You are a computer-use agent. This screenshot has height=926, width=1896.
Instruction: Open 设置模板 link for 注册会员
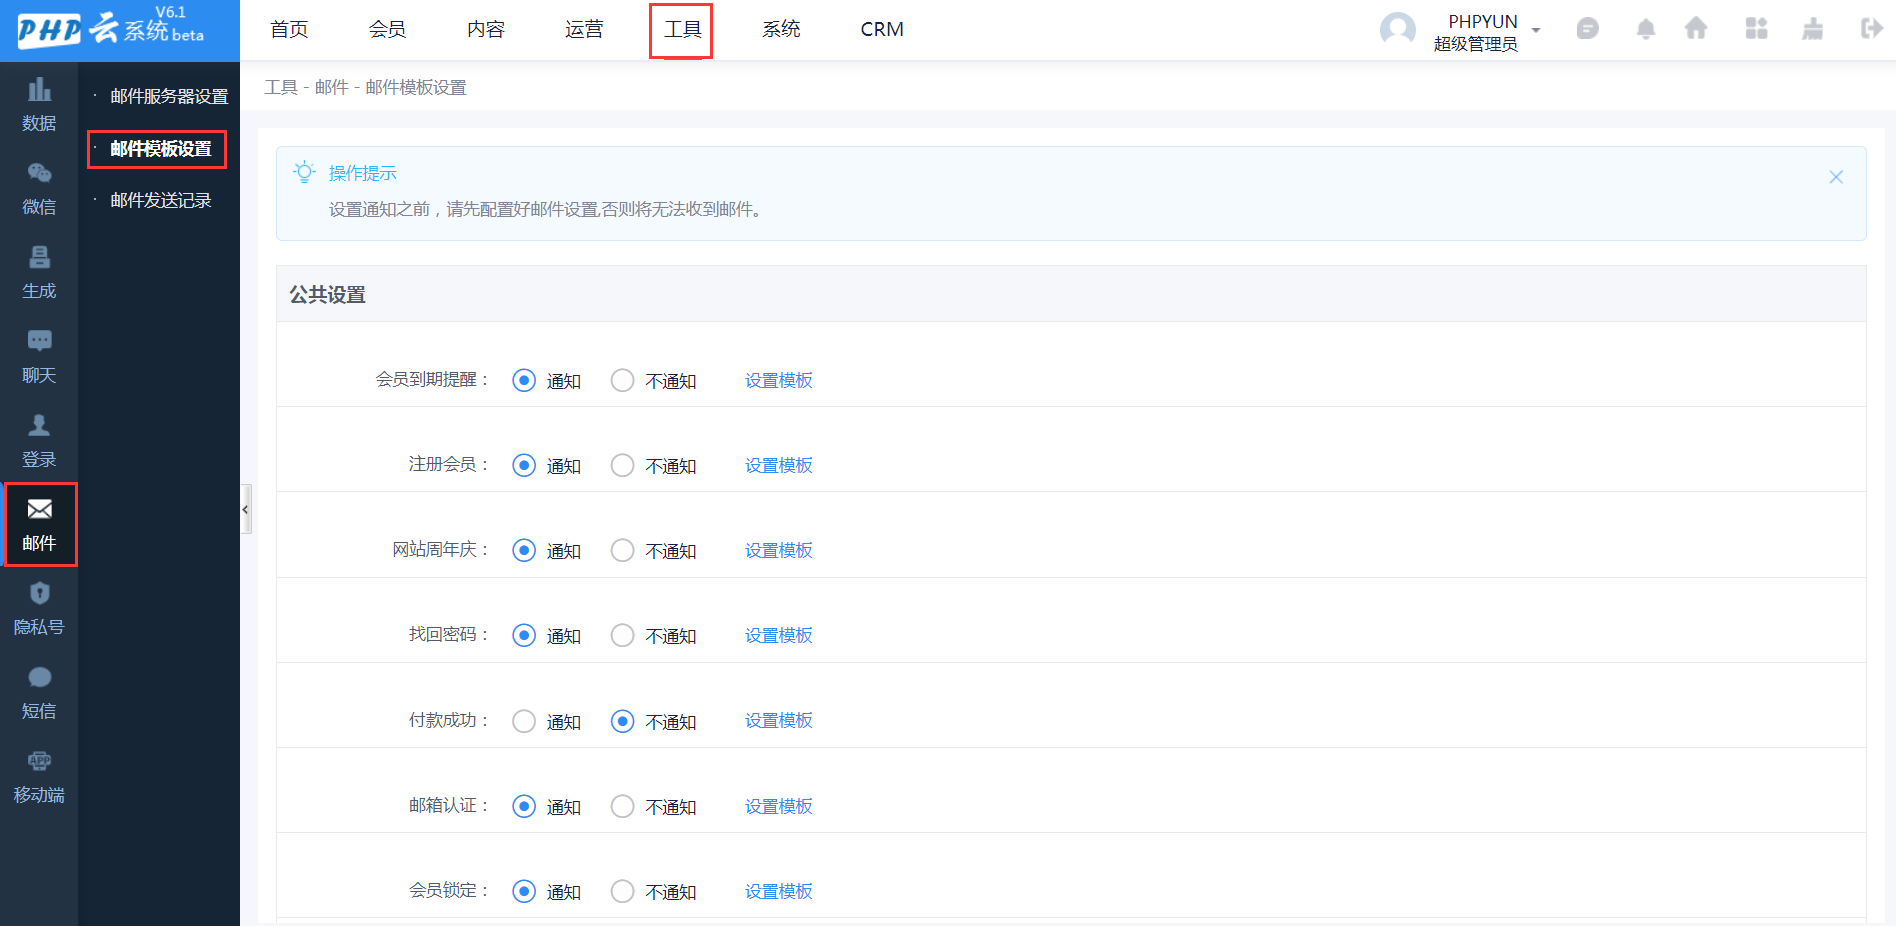778,465
